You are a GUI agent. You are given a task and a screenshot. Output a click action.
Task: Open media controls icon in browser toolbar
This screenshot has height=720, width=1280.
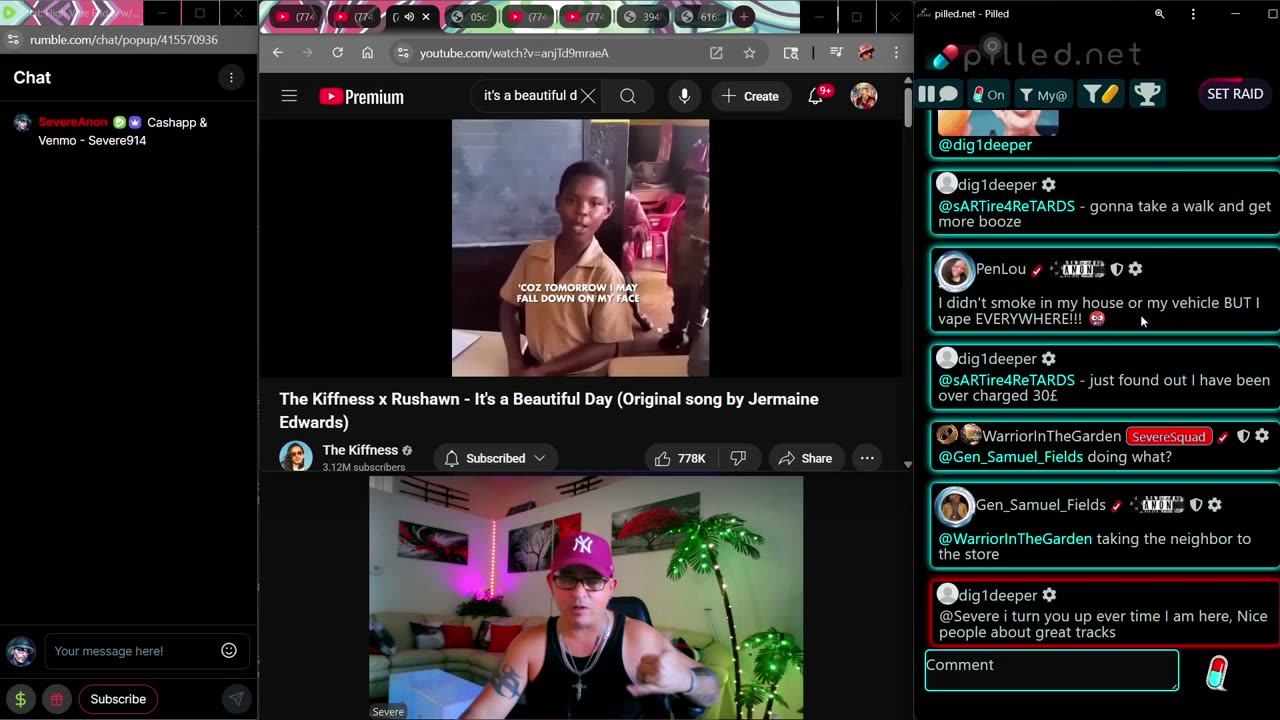[x=839, y=53]
